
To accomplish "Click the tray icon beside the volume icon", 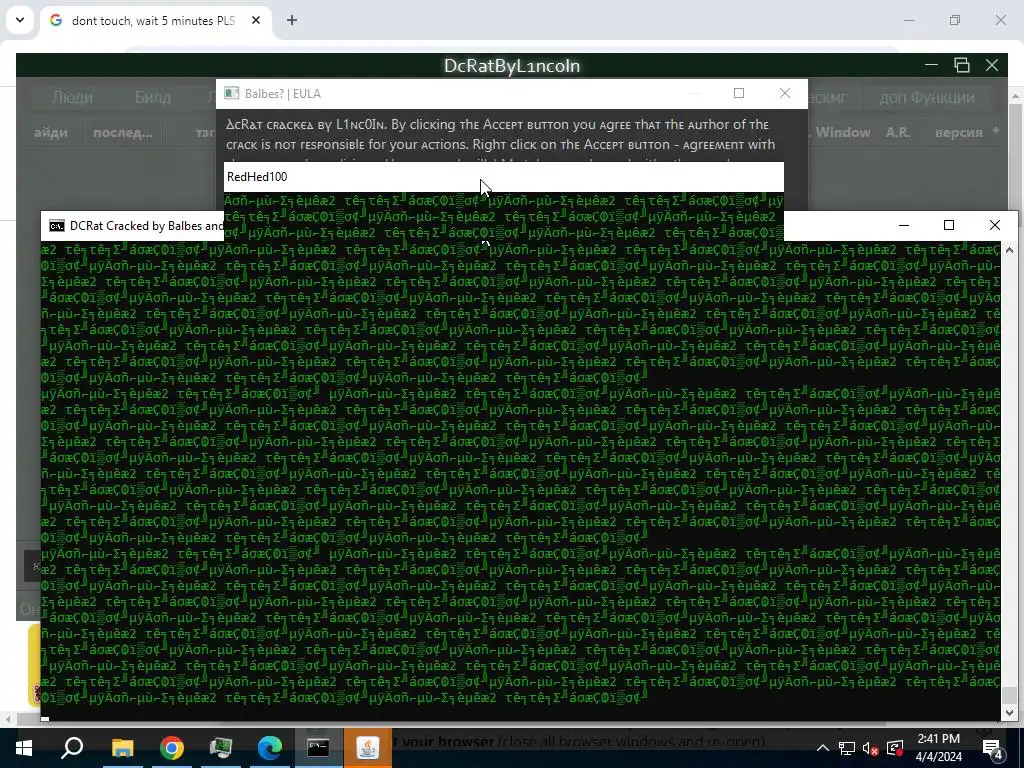I will coord(895,748).
